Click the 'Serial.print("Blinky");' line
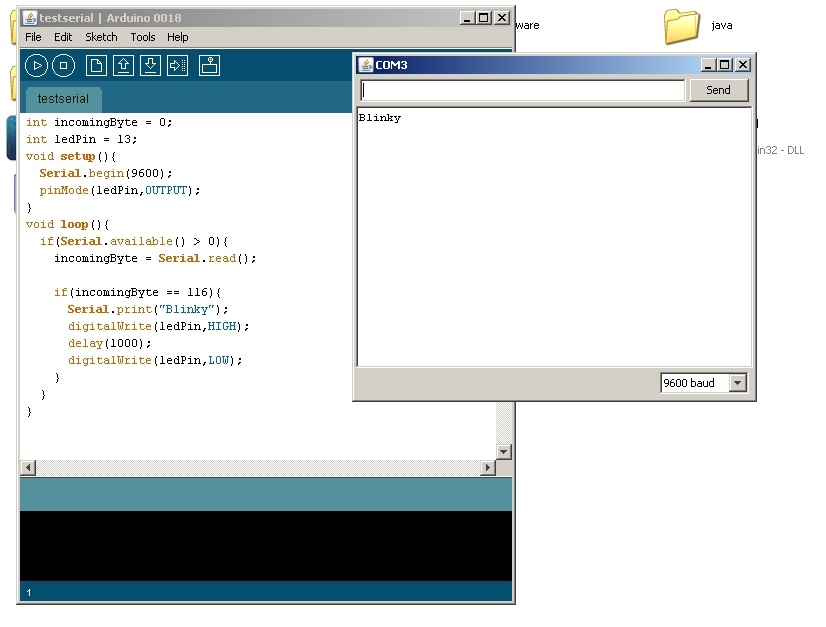The image size is (826, 627). tap(148, 309)
